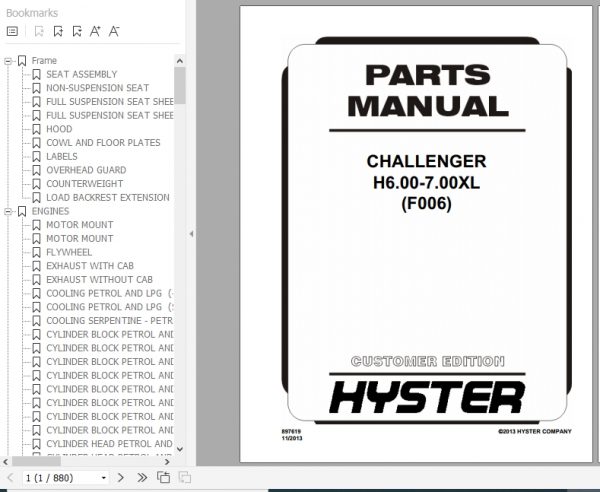This screenshot has height=492, width=600.
Task: Click the bookmarks vertical scrollbar thumb
Action: point(180,85)
